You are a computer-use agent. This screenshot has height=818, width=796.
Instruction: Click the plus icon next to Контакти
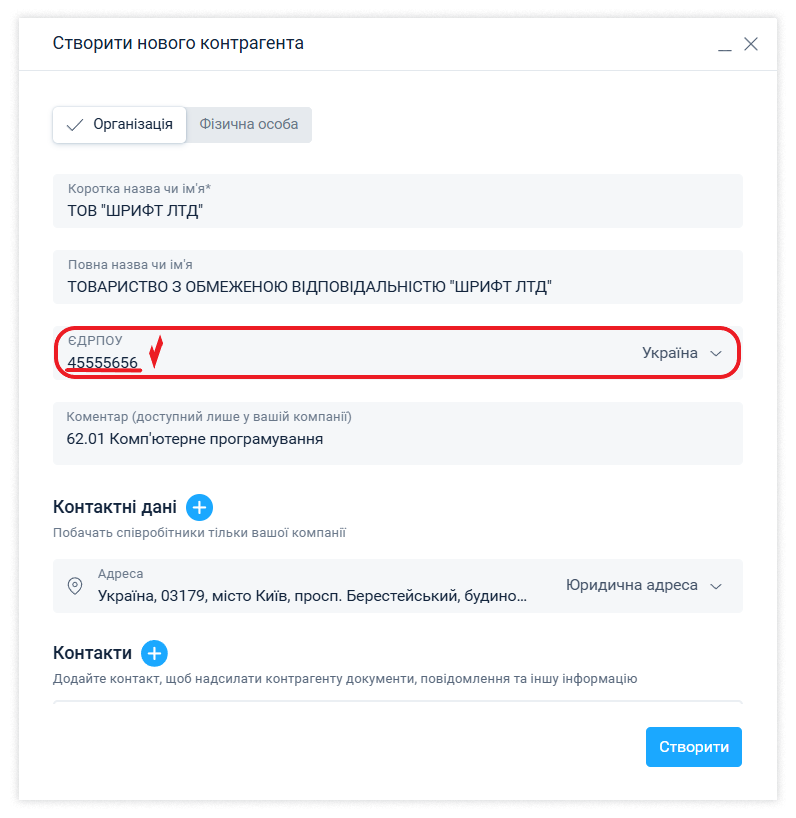[x=154, y=653]
